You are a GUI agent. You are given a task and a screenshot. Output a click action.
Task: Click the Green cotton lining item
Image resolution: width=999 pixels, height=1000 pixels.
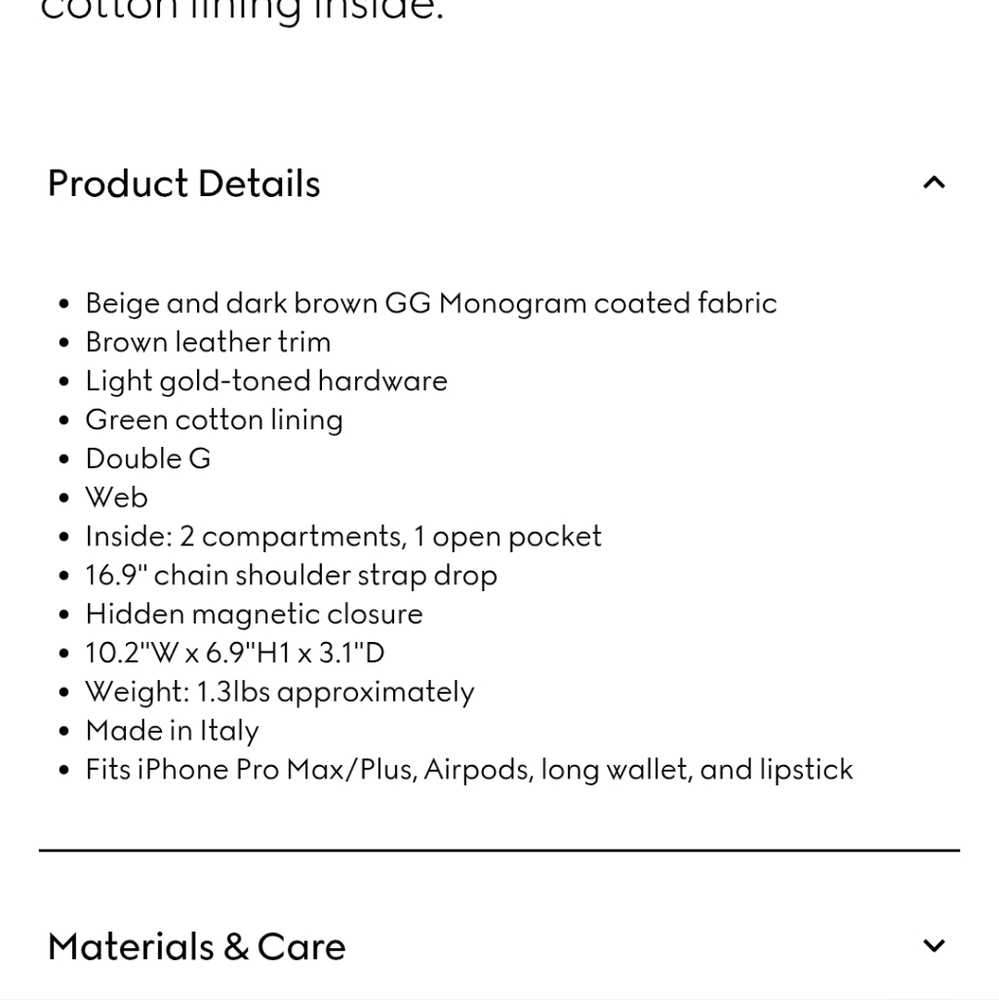coord(214,420)
